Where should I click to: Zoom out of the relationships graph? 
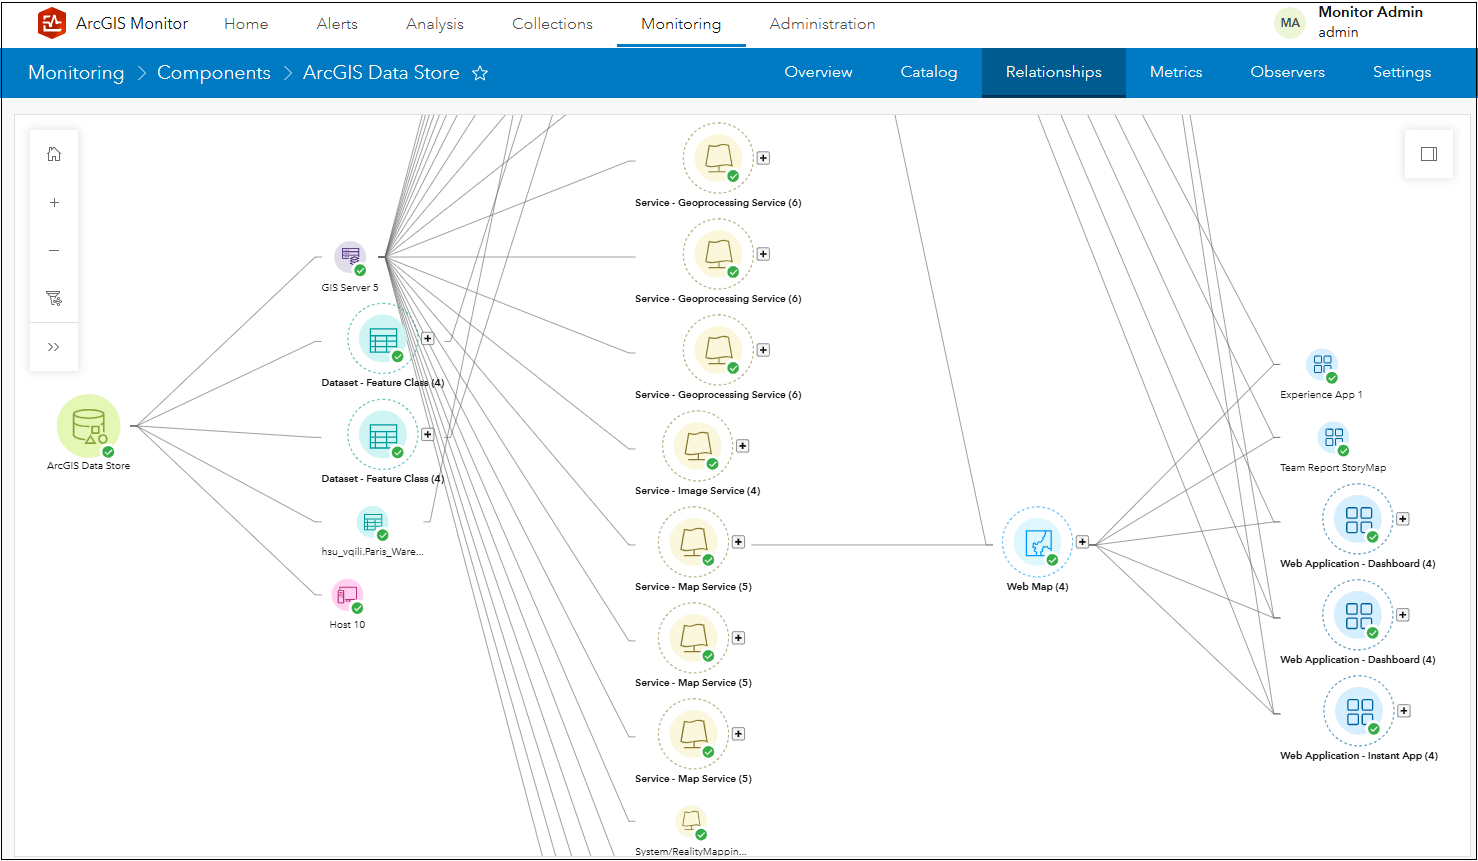coord(54,250)
